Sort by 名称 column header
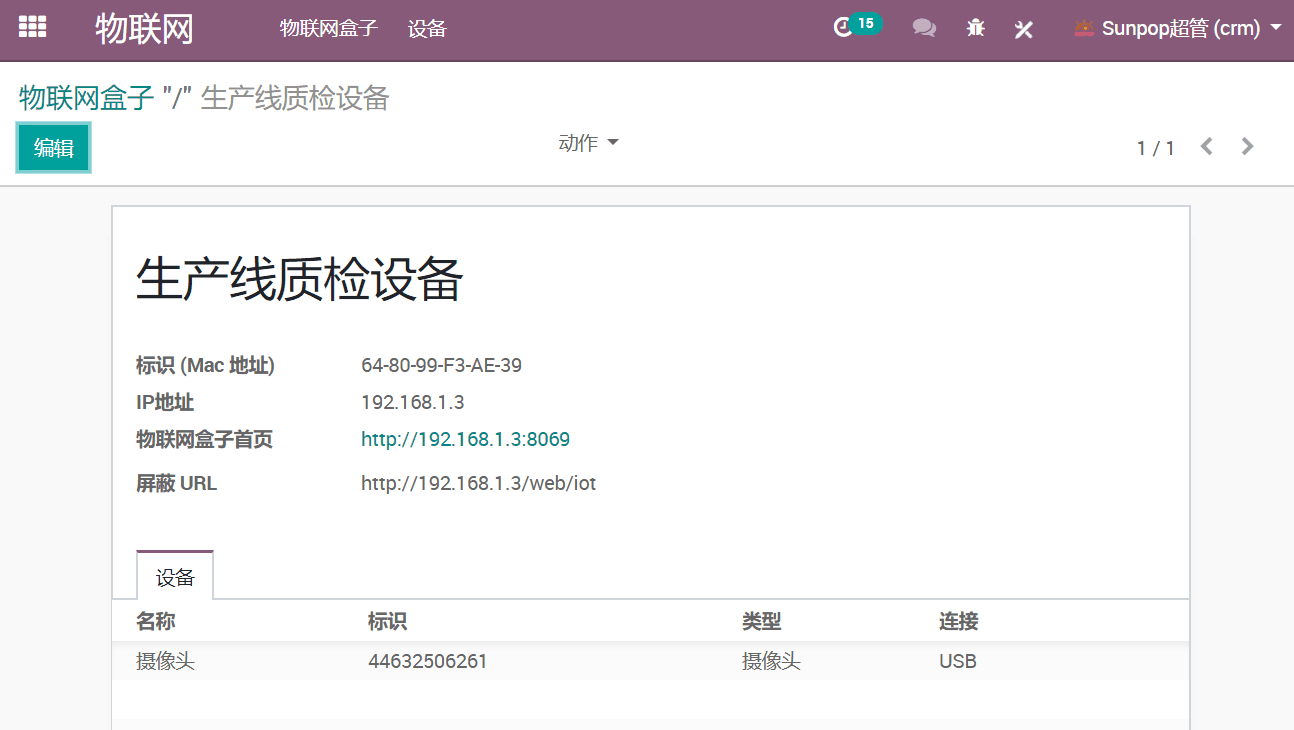 pos(156,621)
